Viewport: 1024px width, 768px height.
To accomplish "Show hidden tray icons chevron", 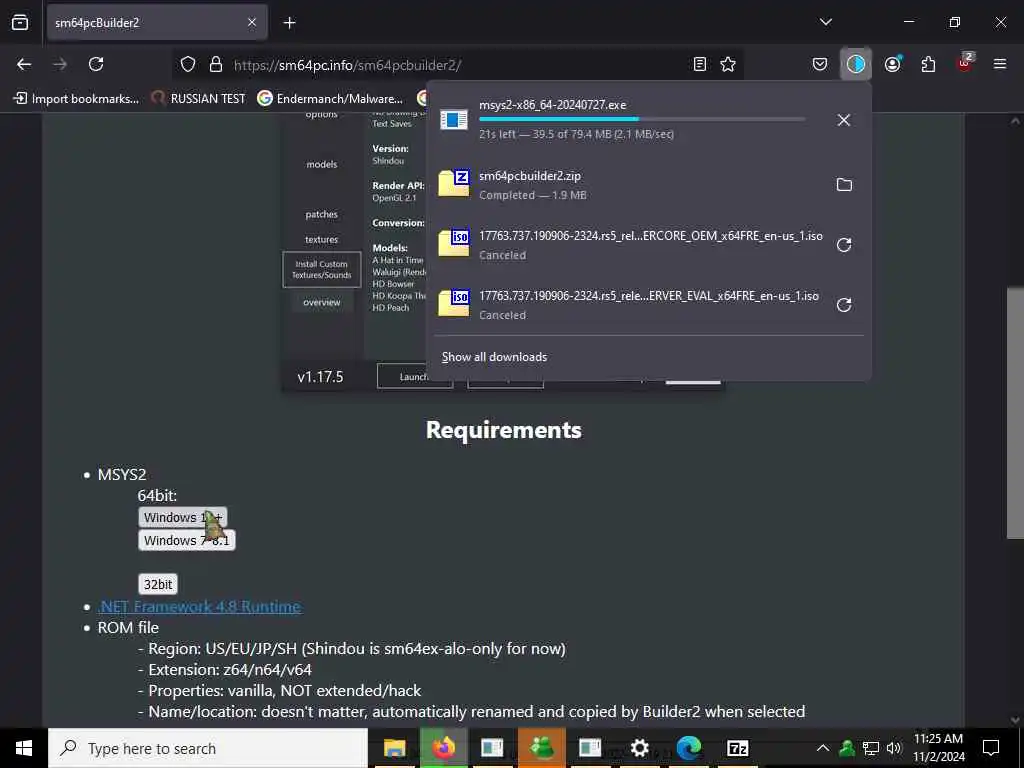I will tap(823, 748).
